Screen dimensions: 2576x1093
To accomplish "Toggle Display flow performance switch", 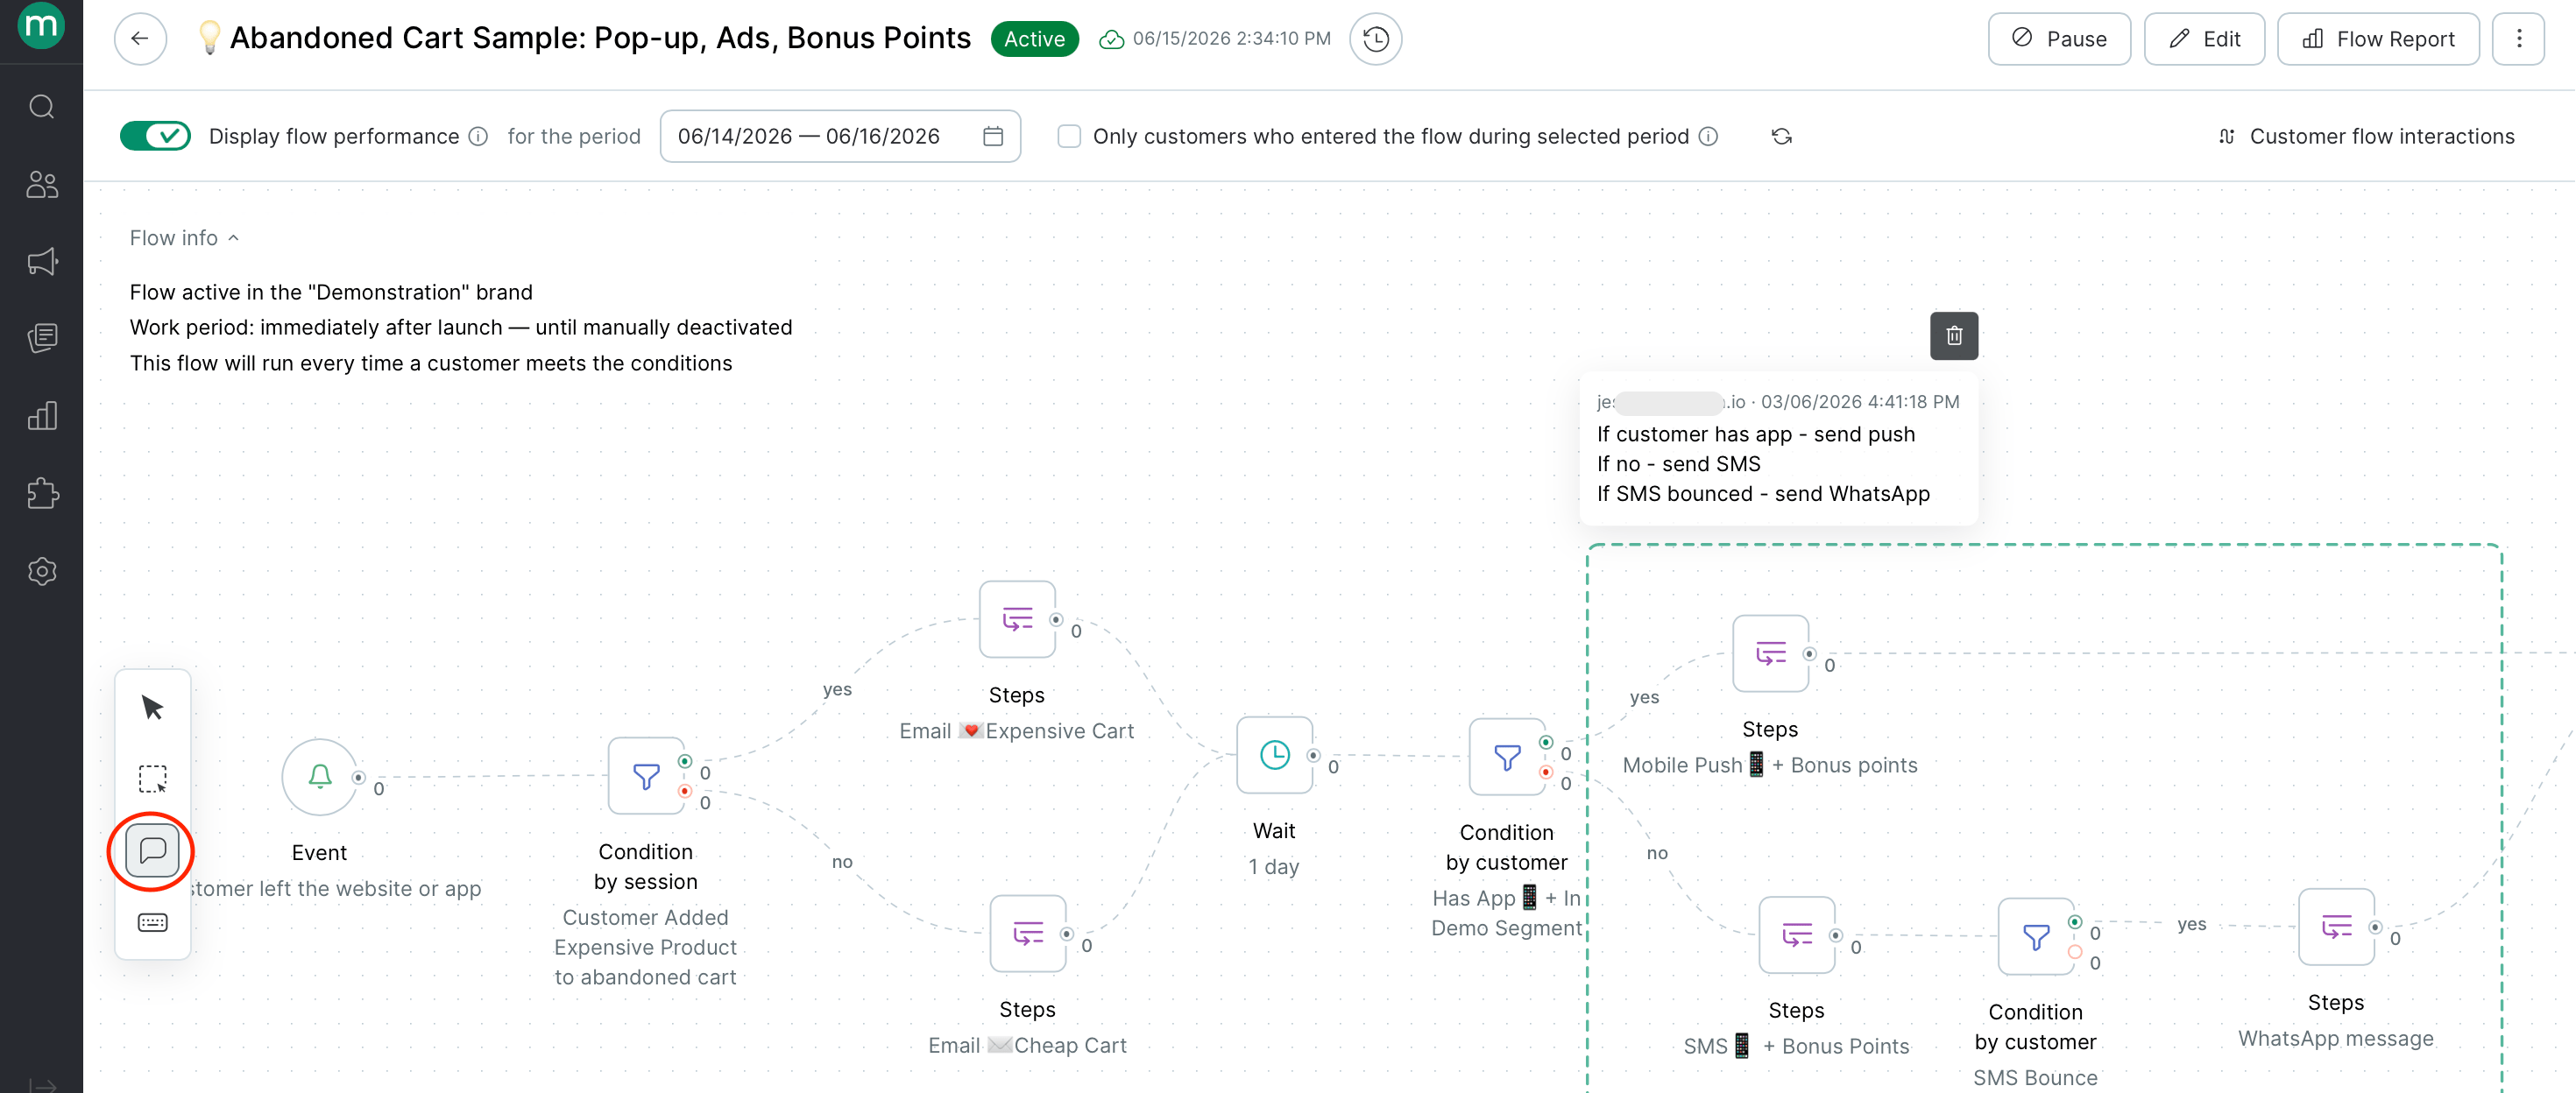I will tap(155, 136).
